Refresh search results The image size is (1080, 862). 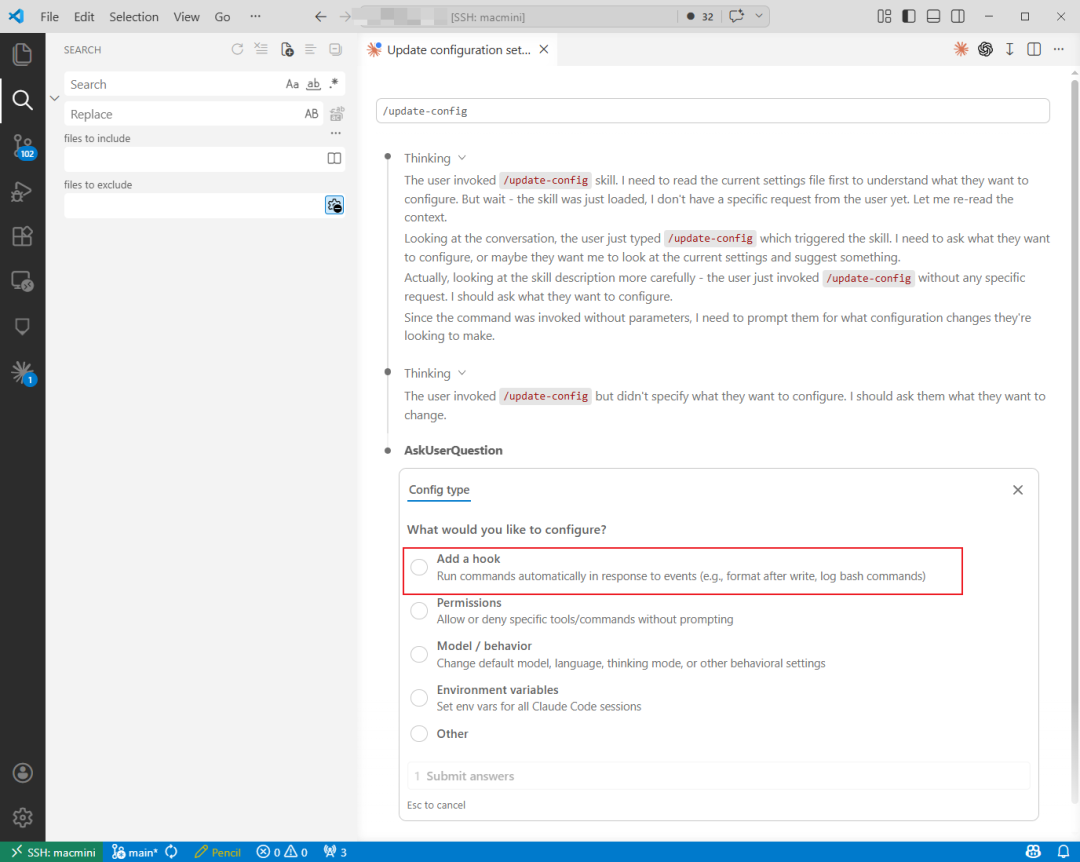[x=237, y=50]
